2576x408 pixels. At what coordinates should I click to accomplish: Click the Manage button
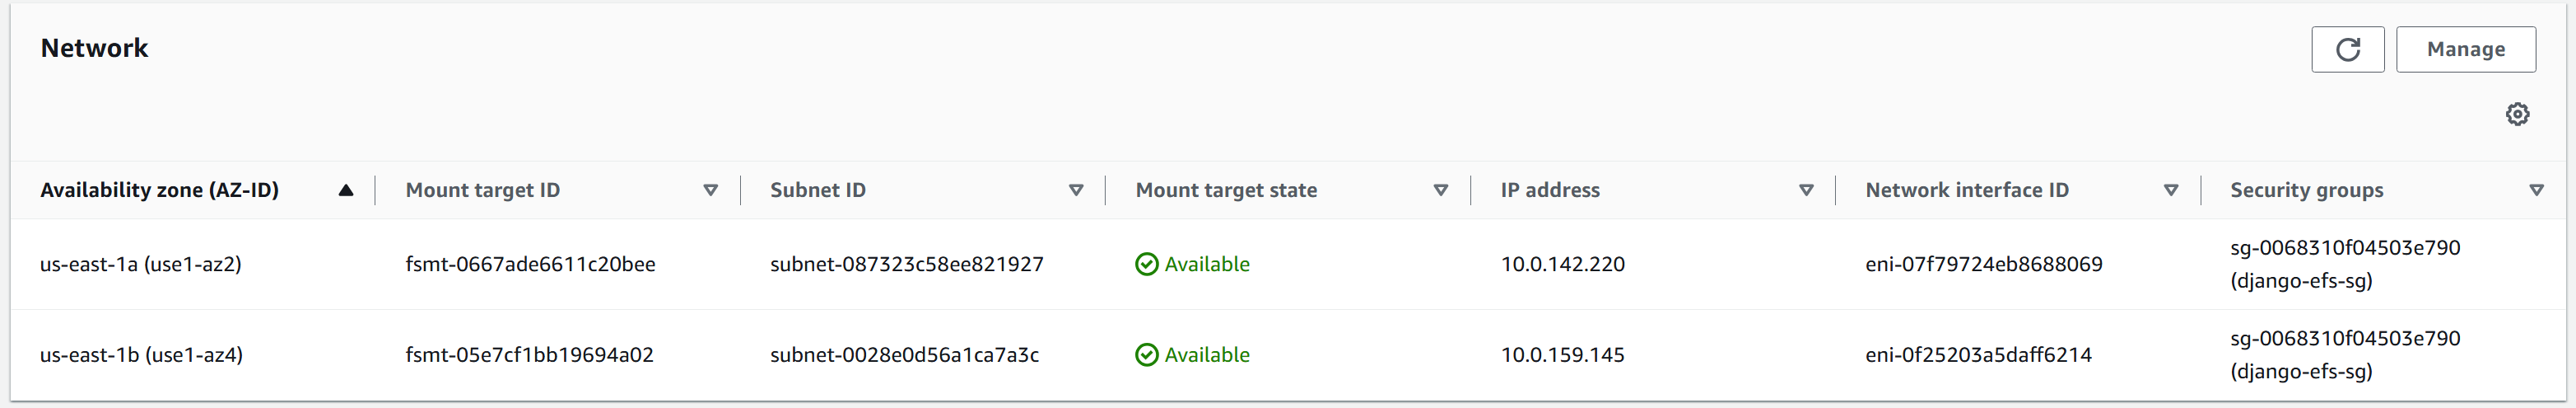pyautogui.click(x=2465, y=49)
